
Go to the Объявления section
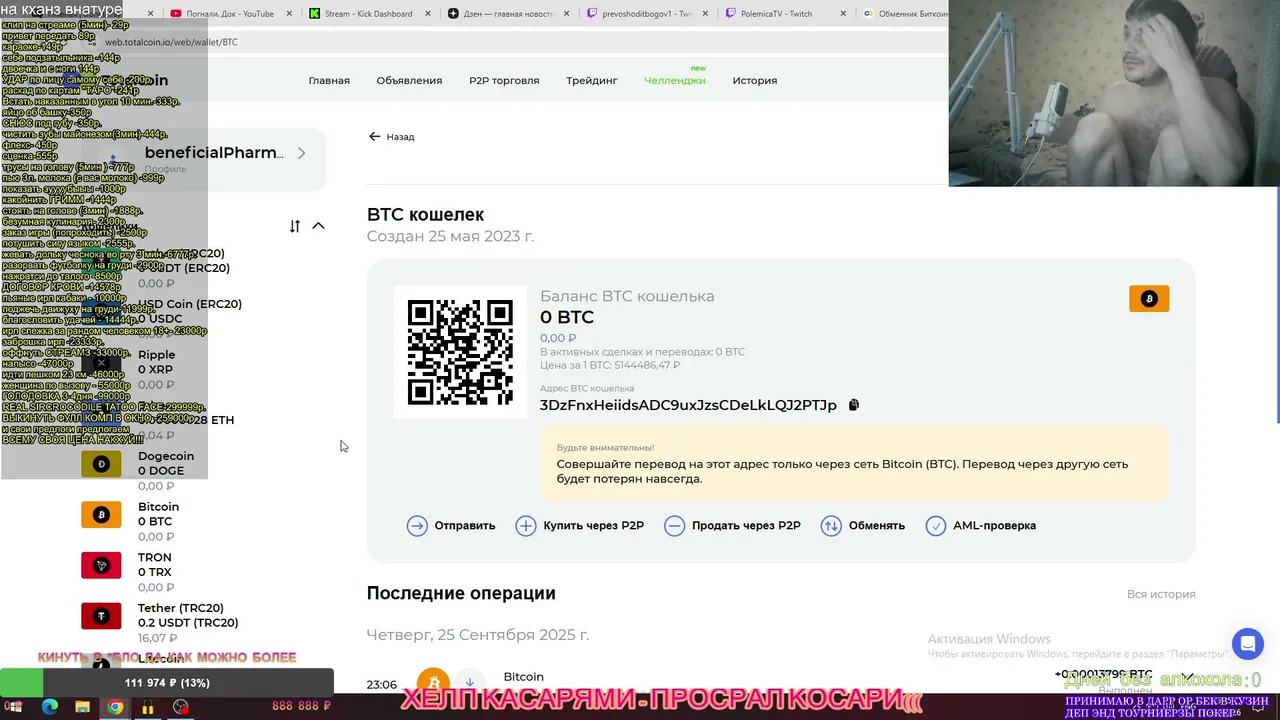tap(409, 80)
